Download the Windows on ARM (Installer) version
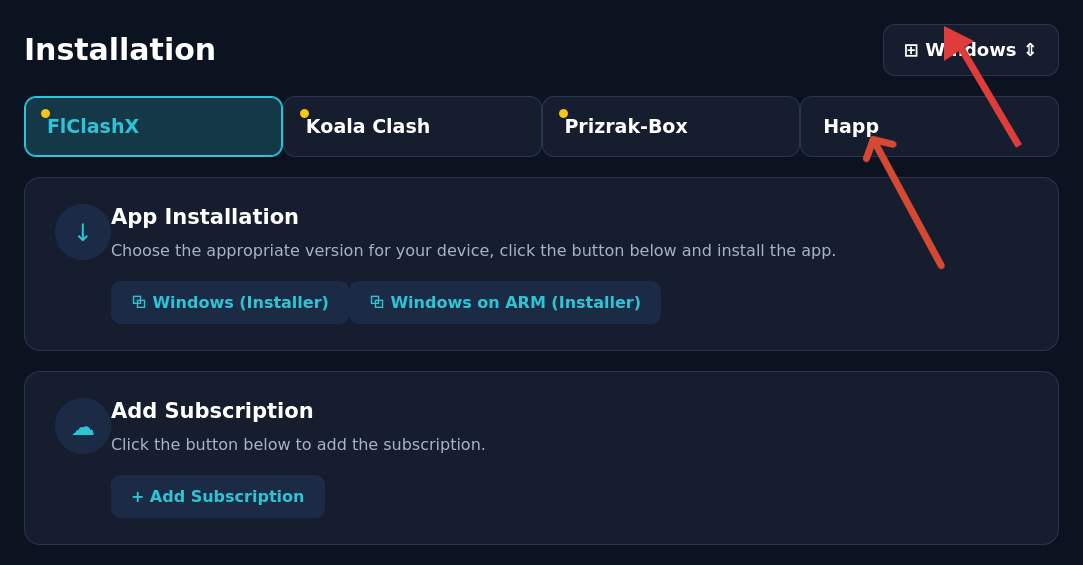Viewport: 1083px width, 565px height. click(x=505, y=303)
